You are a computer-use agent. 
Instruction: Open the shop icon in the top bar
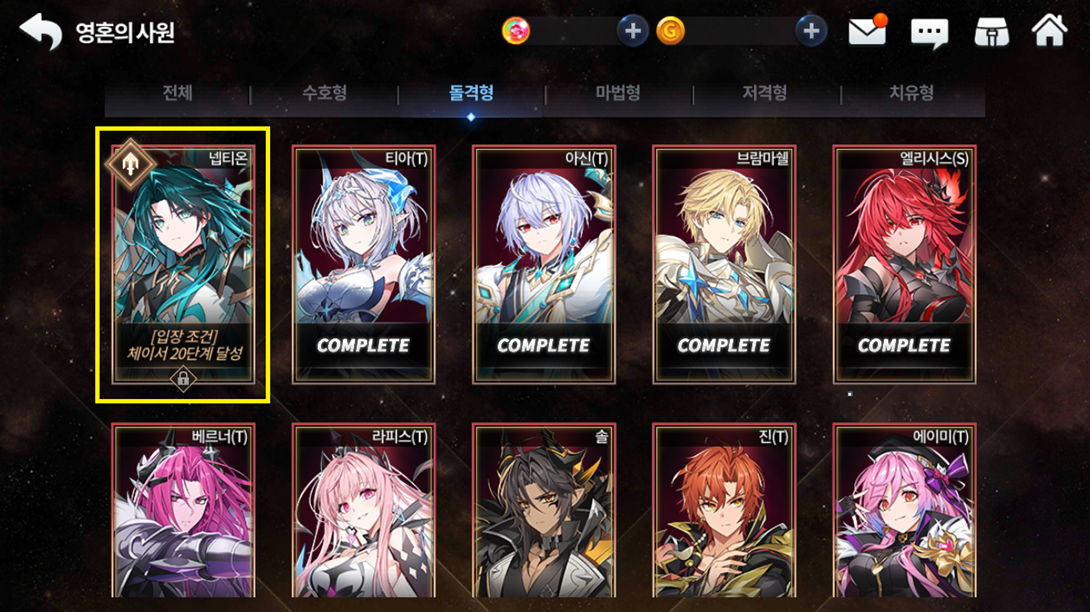pyautogui.click(x=991, y=31)
